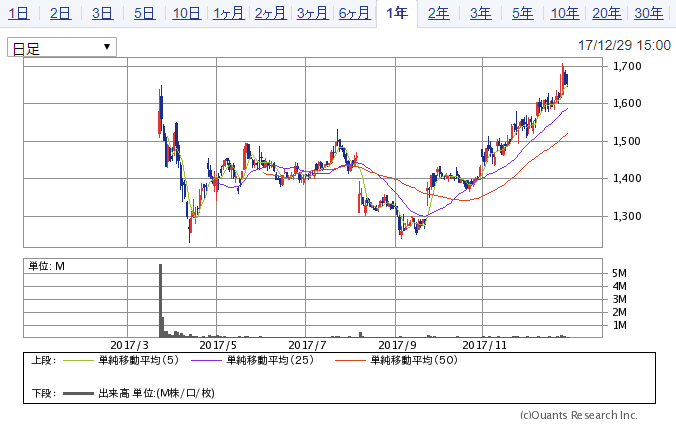Select the 2日 time range tab
676x427 pixels.
coord(60,13)
